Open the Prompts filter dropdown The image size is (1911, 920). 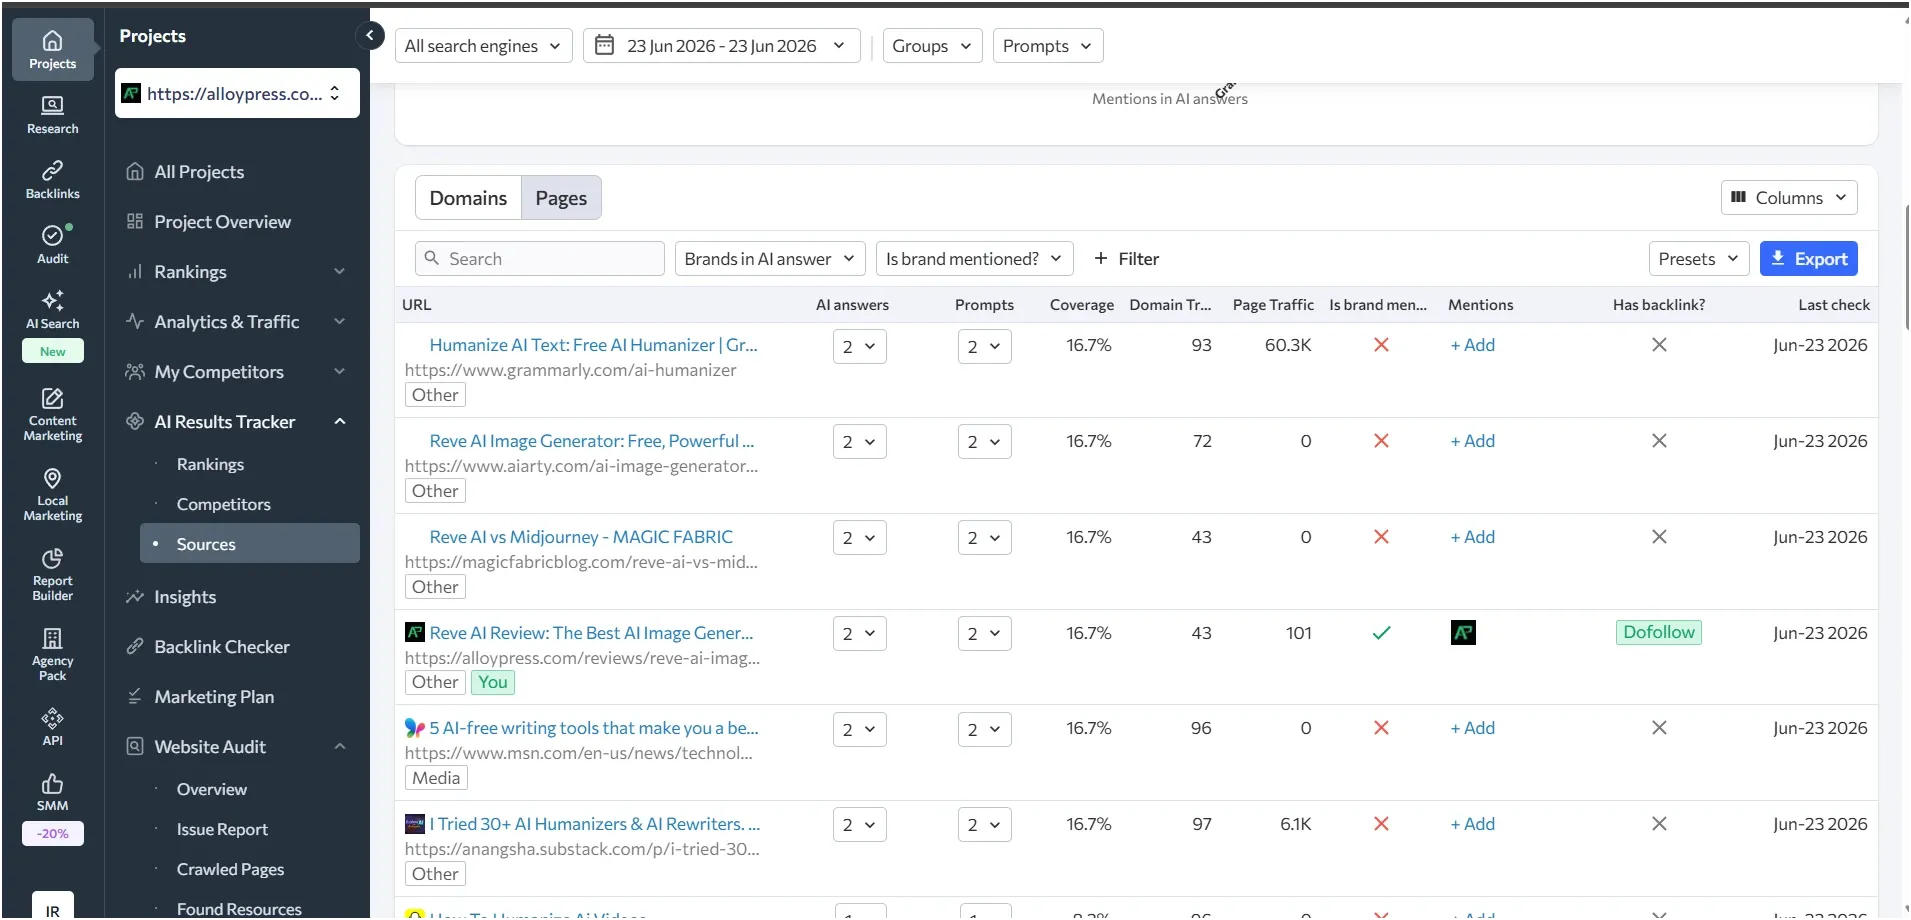click(1048, 46)
